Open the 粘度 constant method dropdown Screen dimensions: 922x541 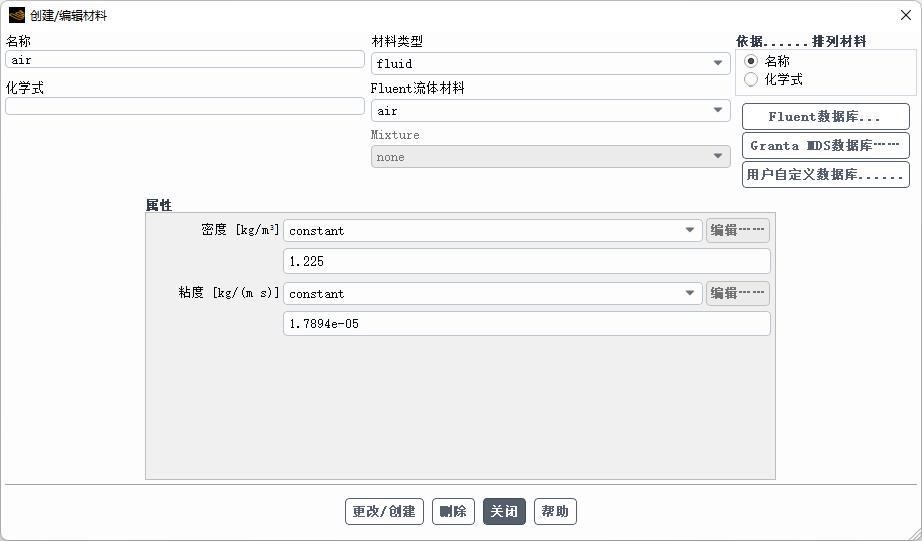pyautogui.click(x=493, y=293)
